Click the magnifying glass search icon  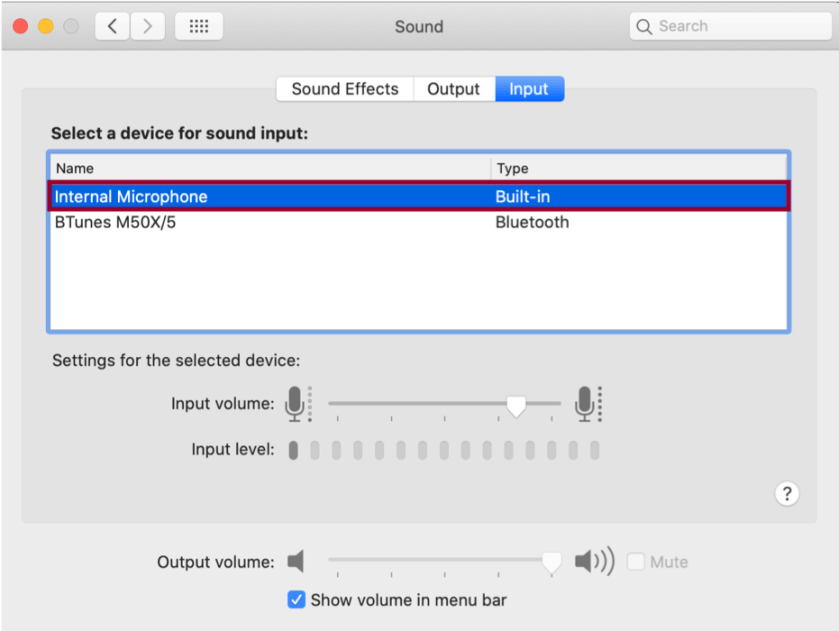[645, 26]
